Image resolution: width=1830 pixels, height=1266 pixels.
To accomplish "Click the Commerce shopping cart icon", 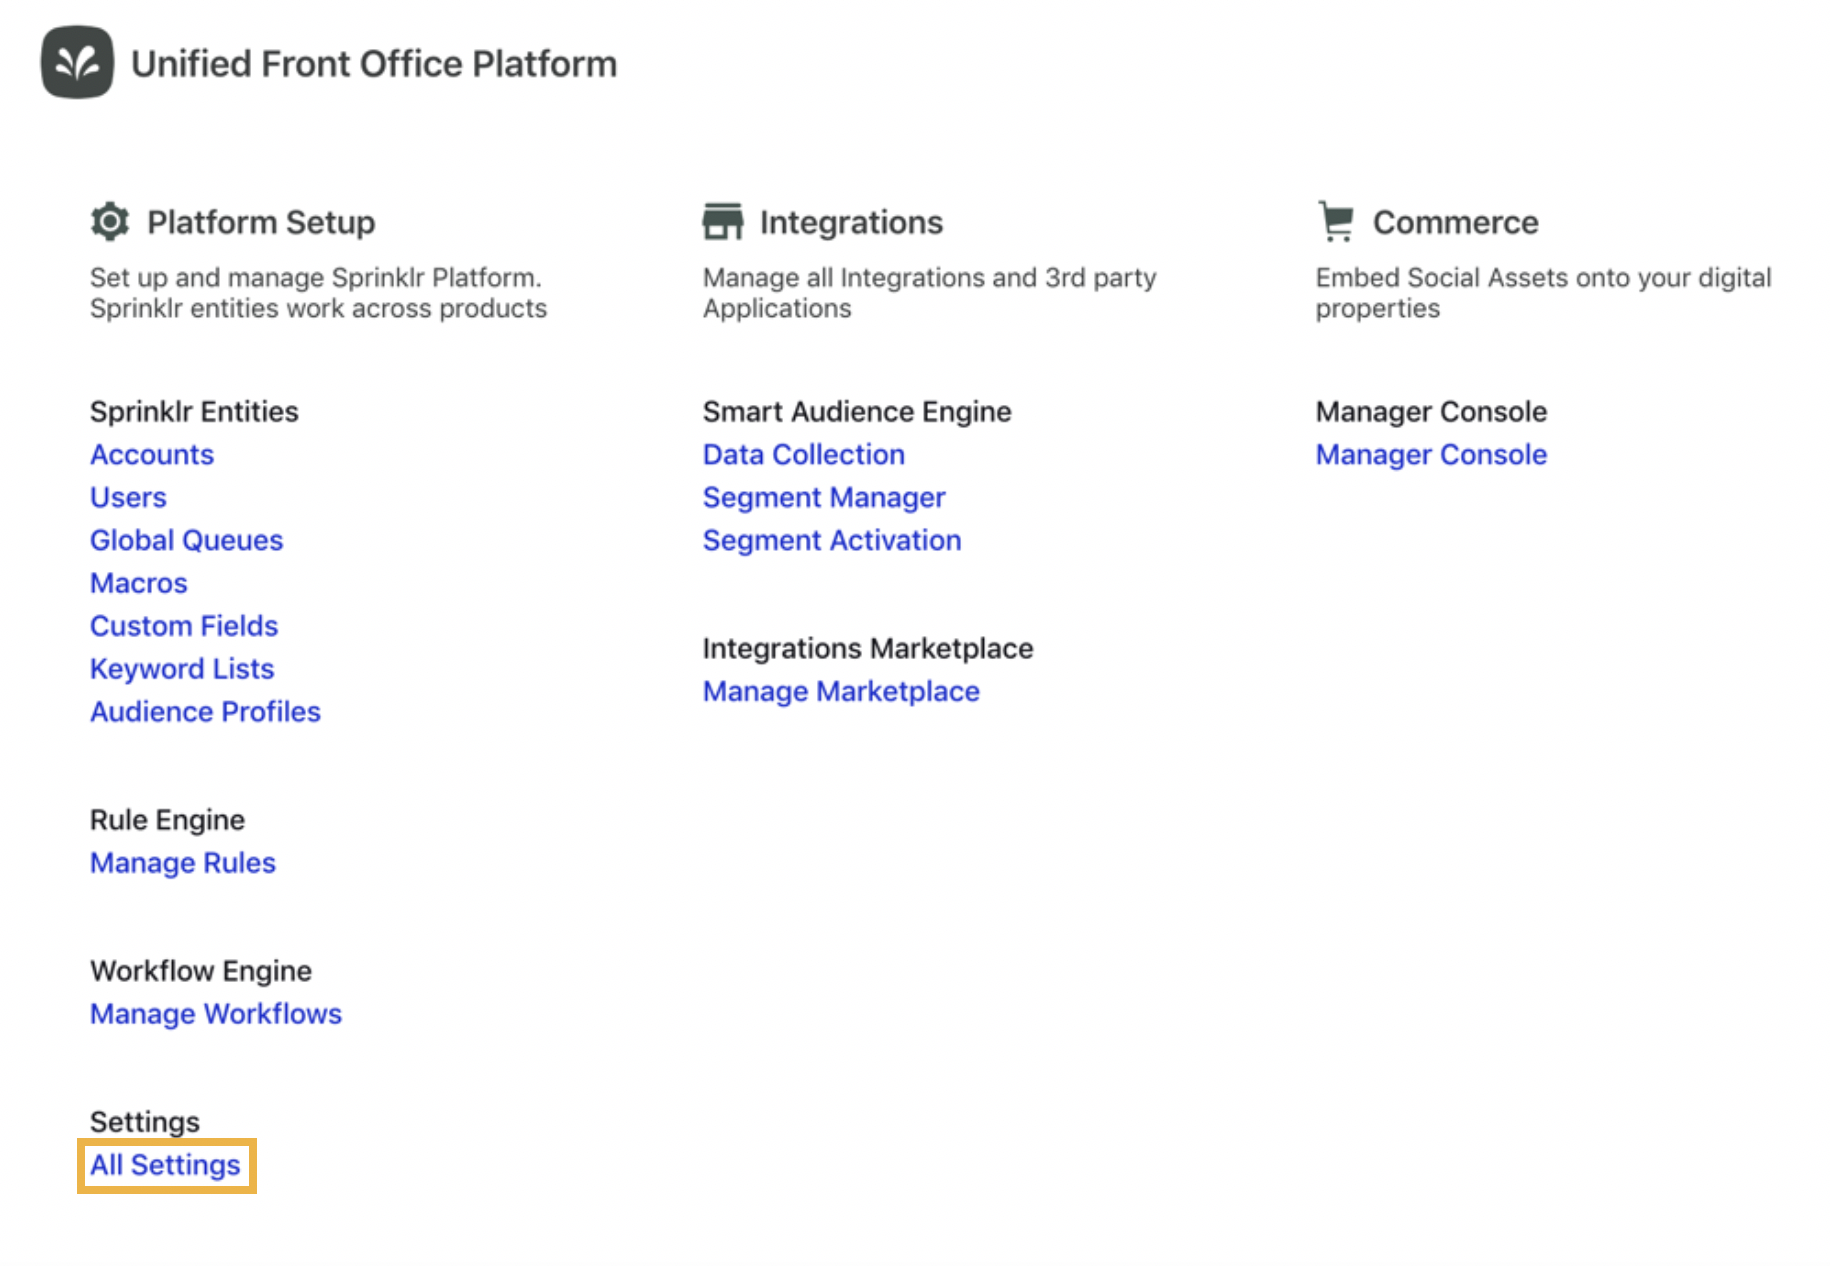I will pos(1336,221).
